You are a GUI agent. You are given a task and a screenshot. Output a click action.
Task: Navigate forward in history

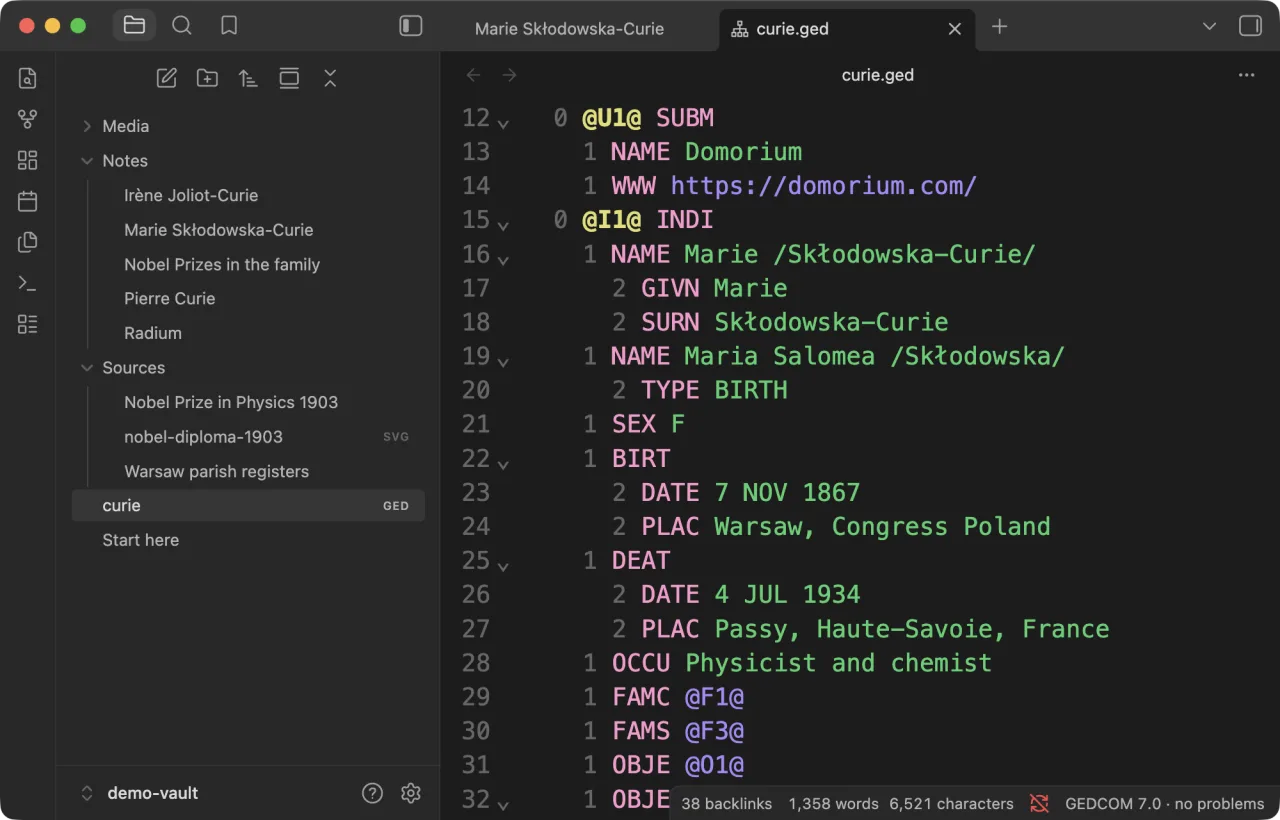pos(510,75)
